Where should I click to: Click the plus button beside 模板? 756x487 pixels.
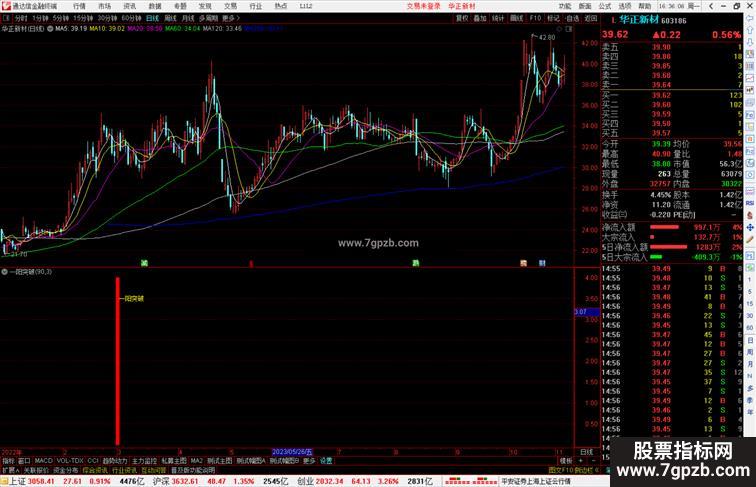point(580,461)
